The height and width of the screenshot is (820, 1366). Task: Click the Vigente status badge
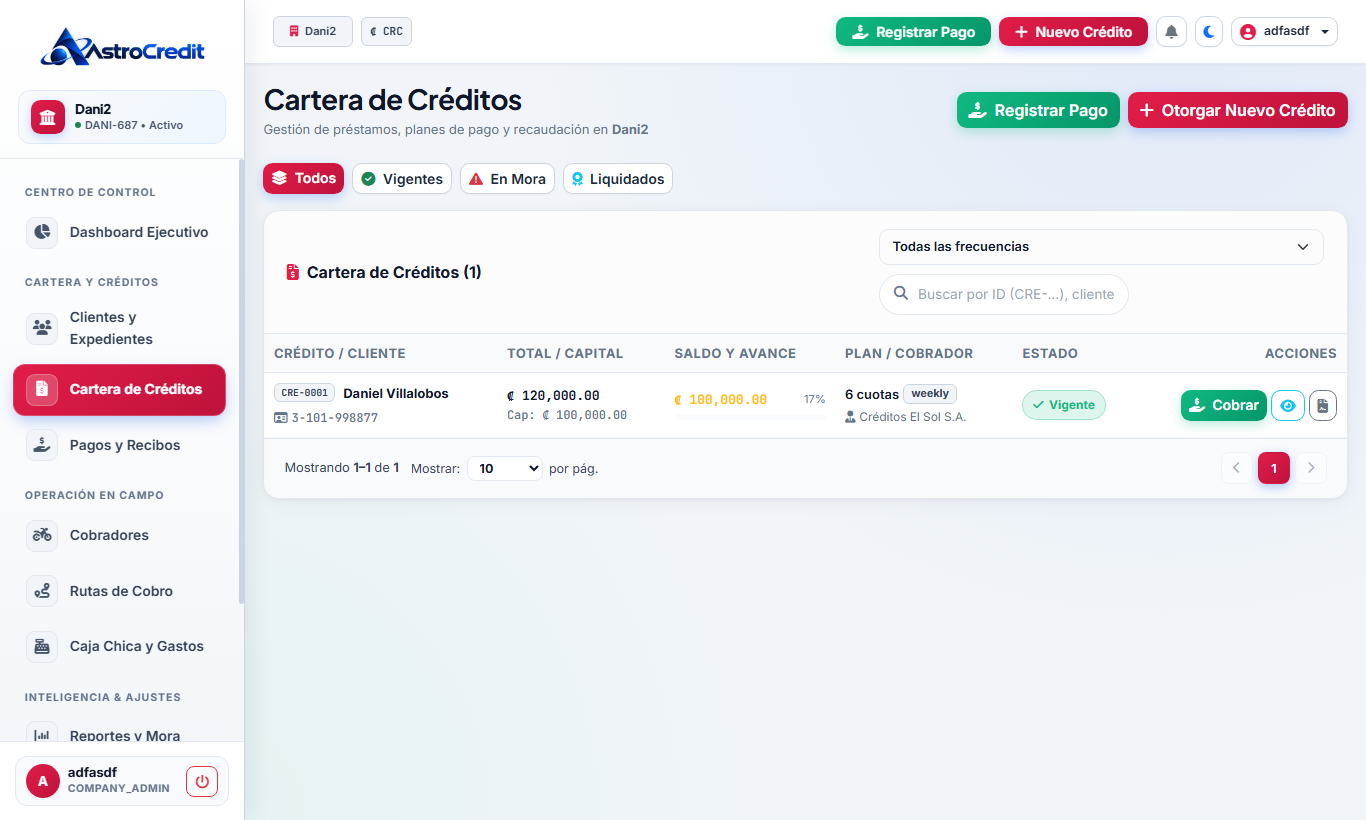click(1064, 405)
